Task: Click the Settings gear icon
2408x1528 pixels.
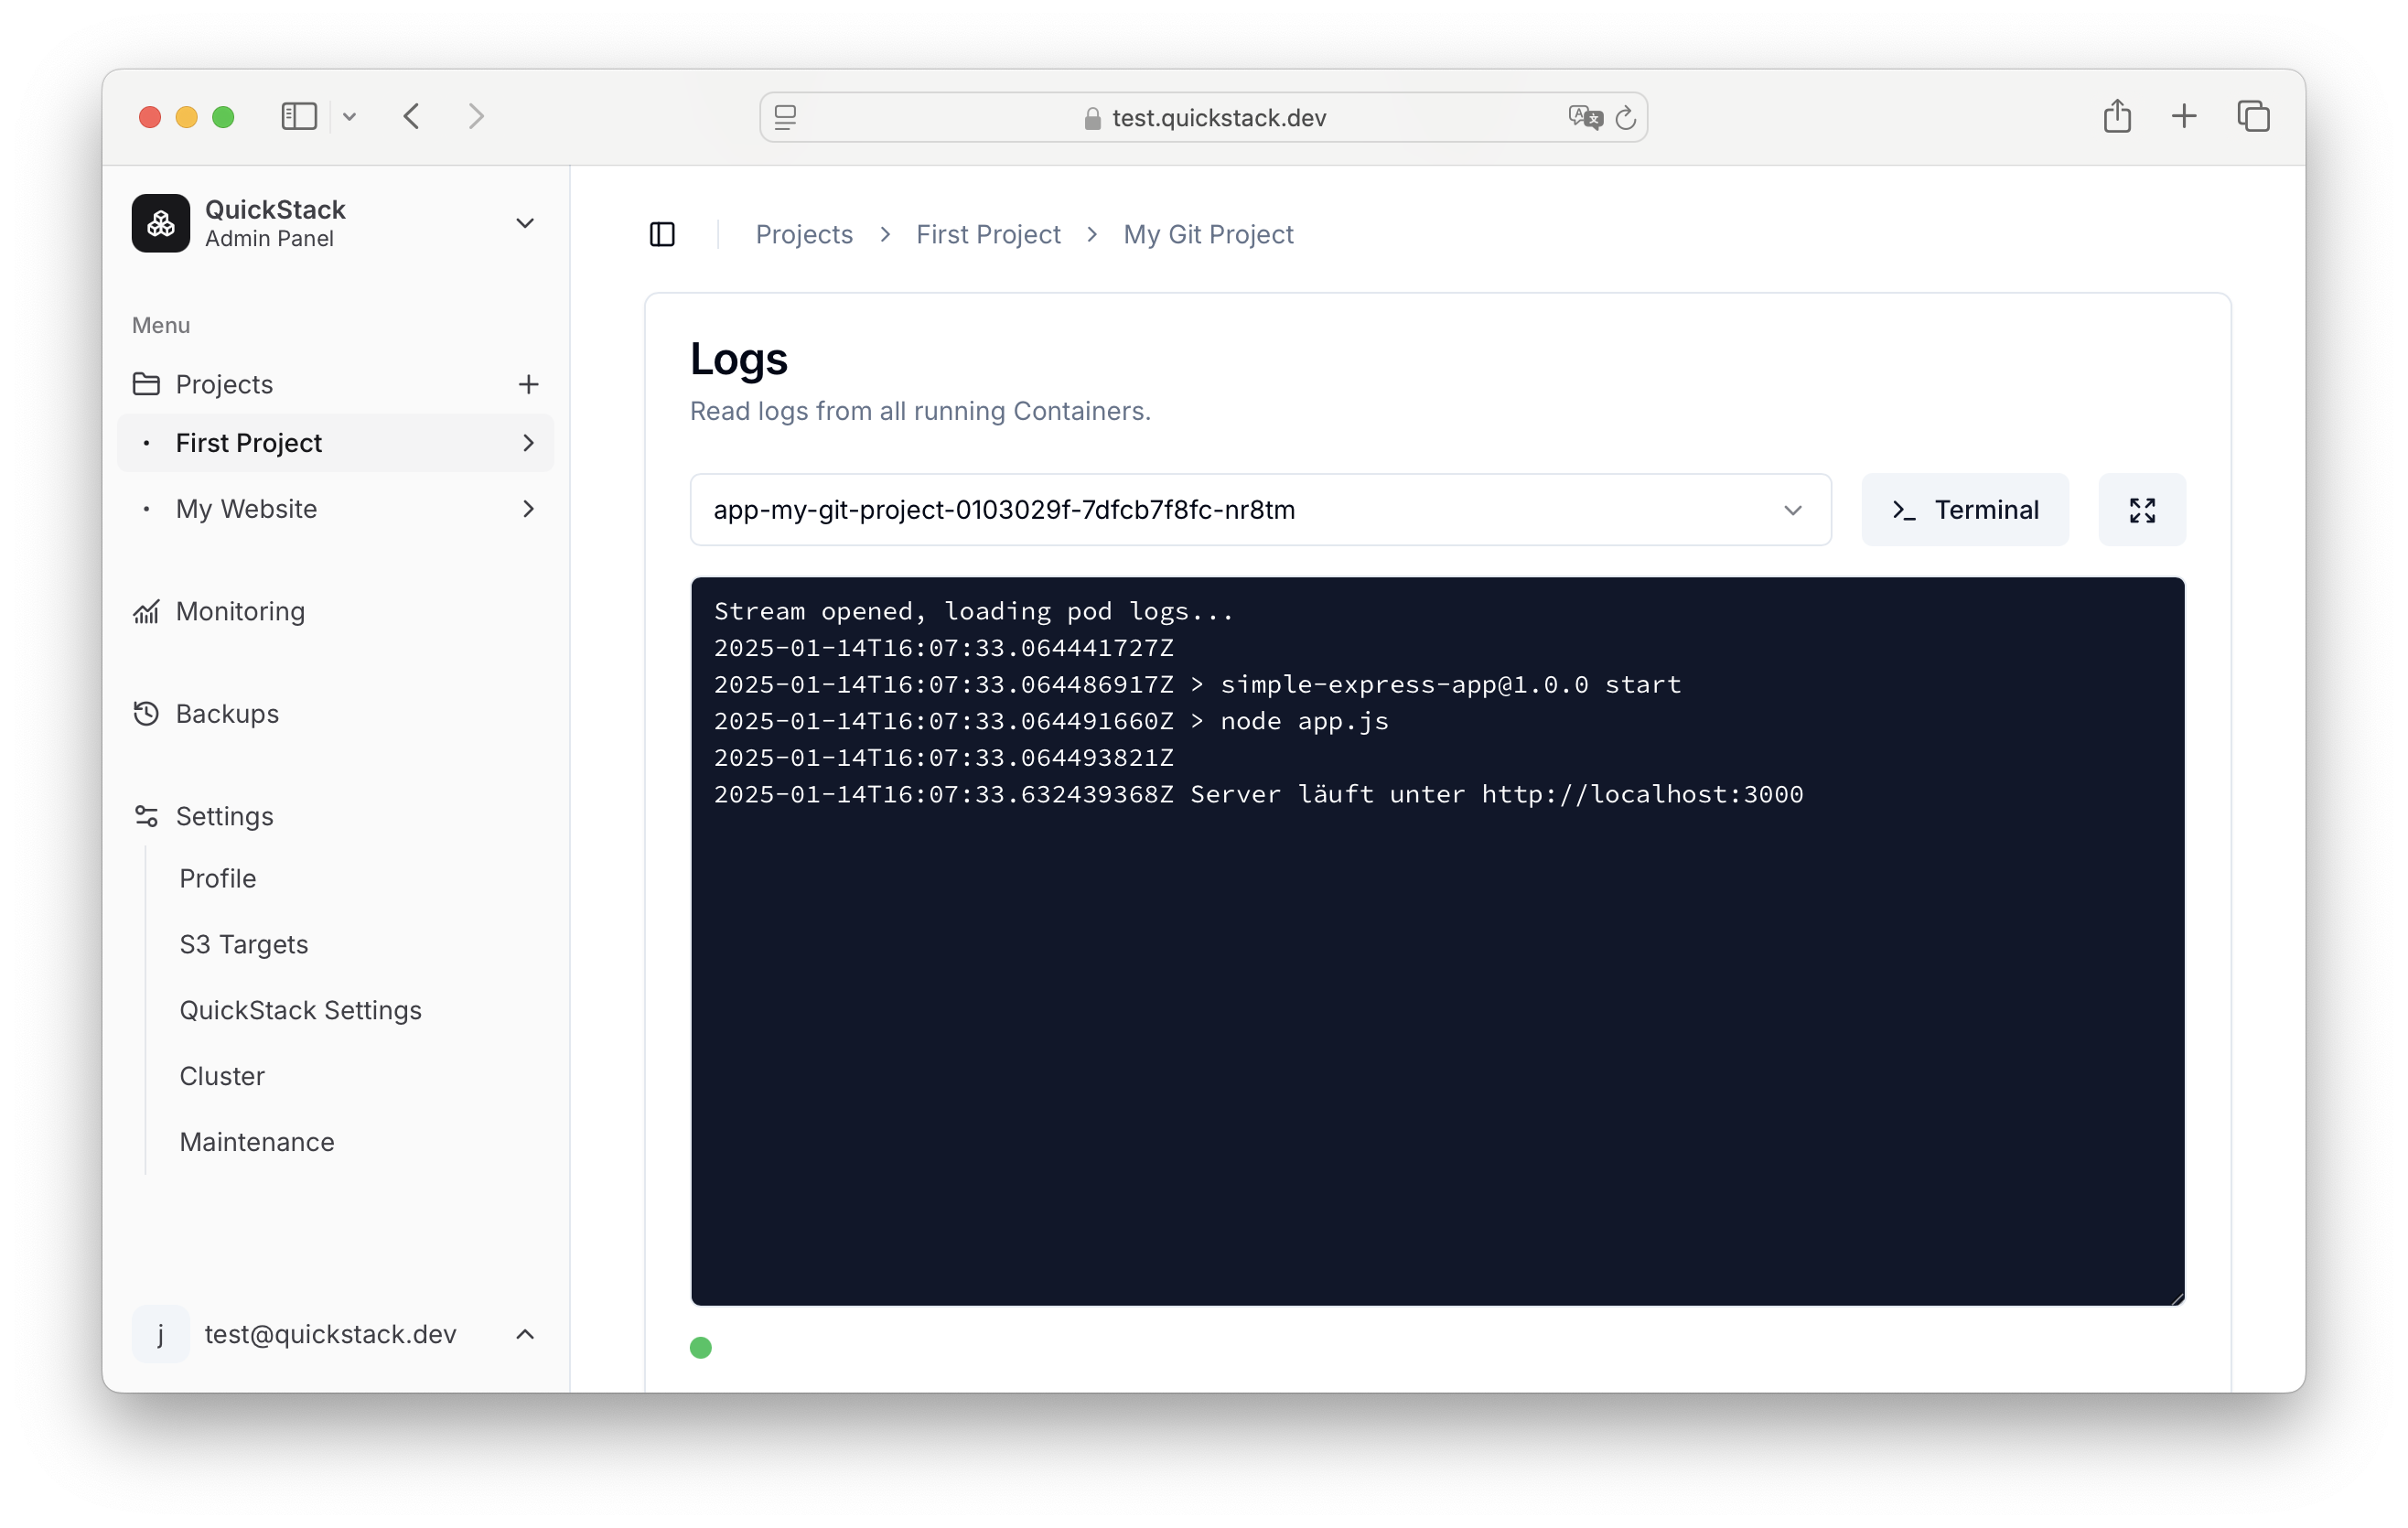Action: (145, 816)
